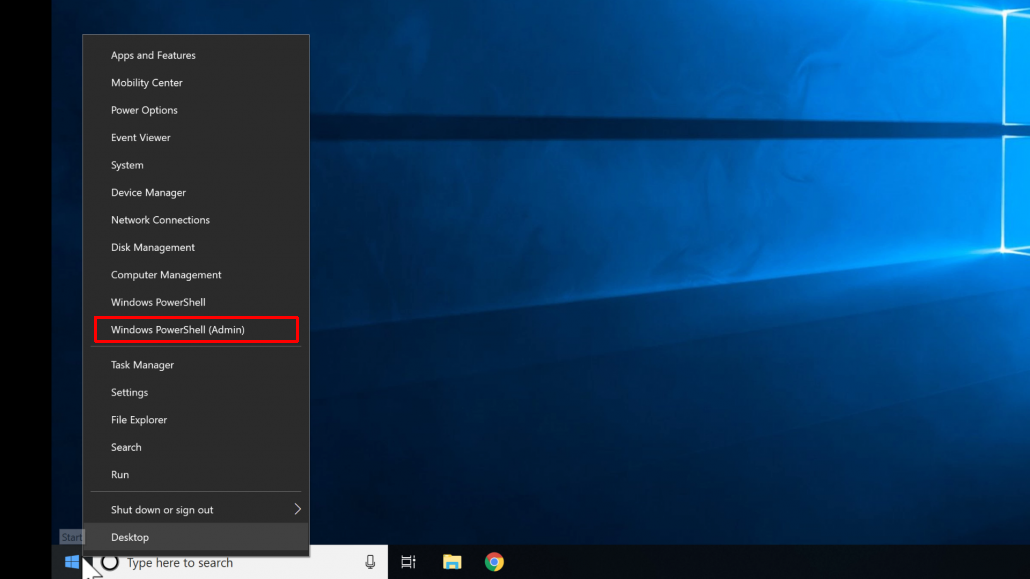Open non-admin Windows PowerShell entry
The image size is (1030, 579).
click(x=196, y=302)
